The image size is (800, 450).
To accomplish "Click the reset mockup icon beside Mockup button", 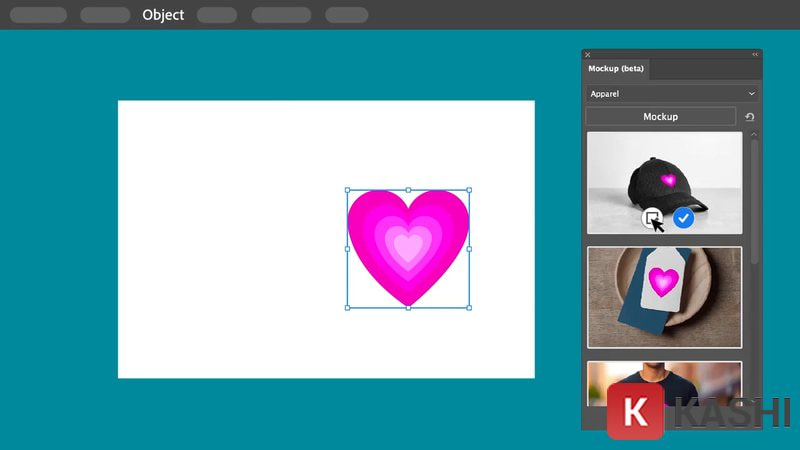I will click(750, 117).
